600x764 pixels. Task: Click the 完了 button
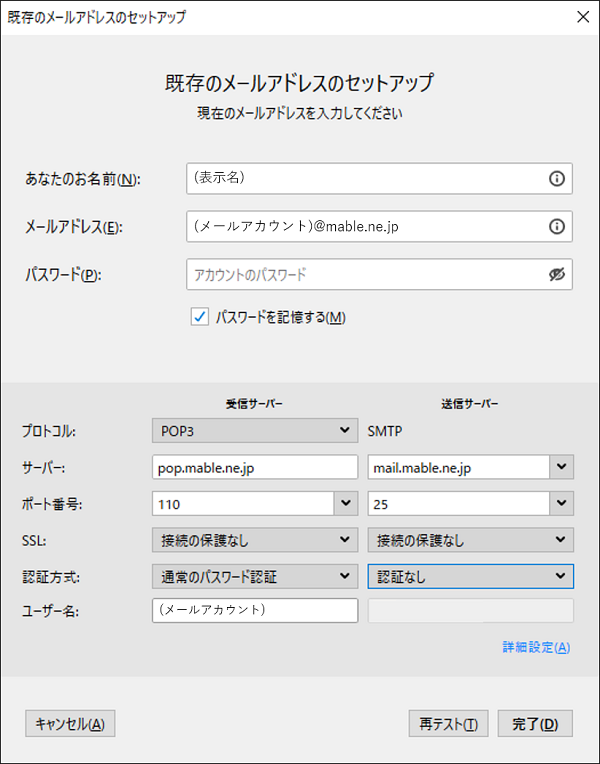point(535,724)
